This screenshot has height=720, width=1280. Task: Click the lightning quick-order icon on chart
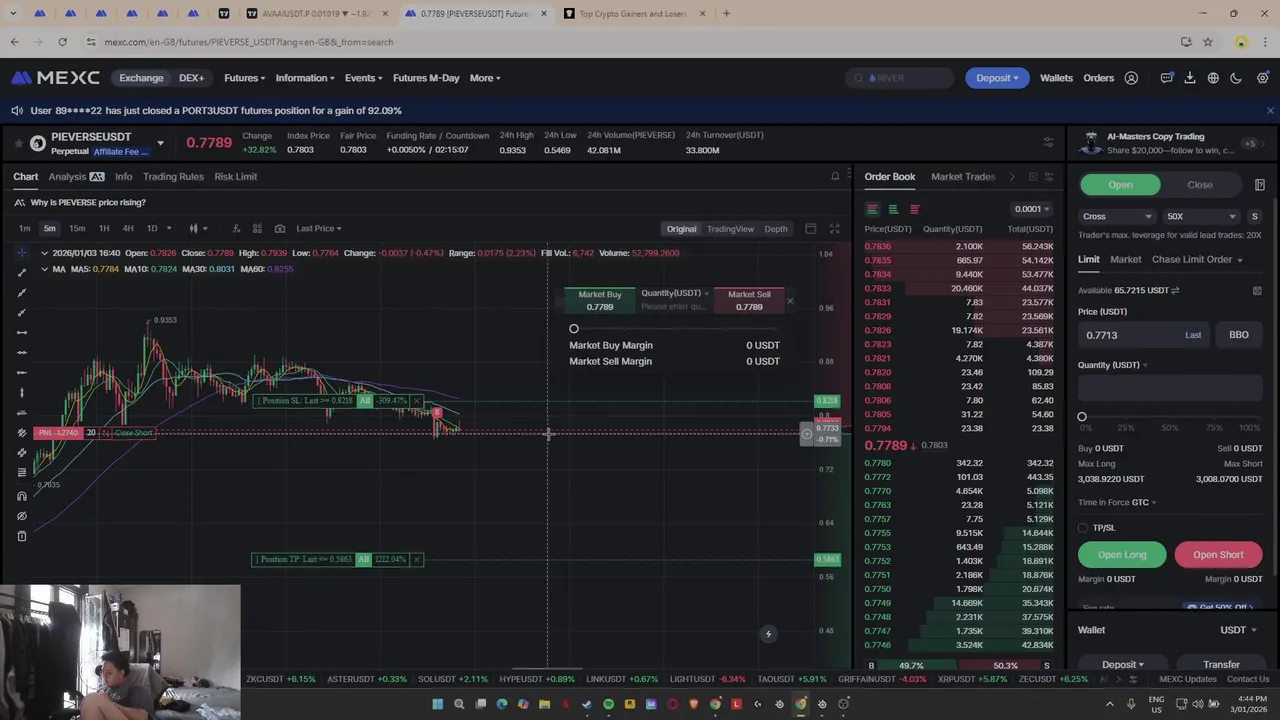[768, 633]
